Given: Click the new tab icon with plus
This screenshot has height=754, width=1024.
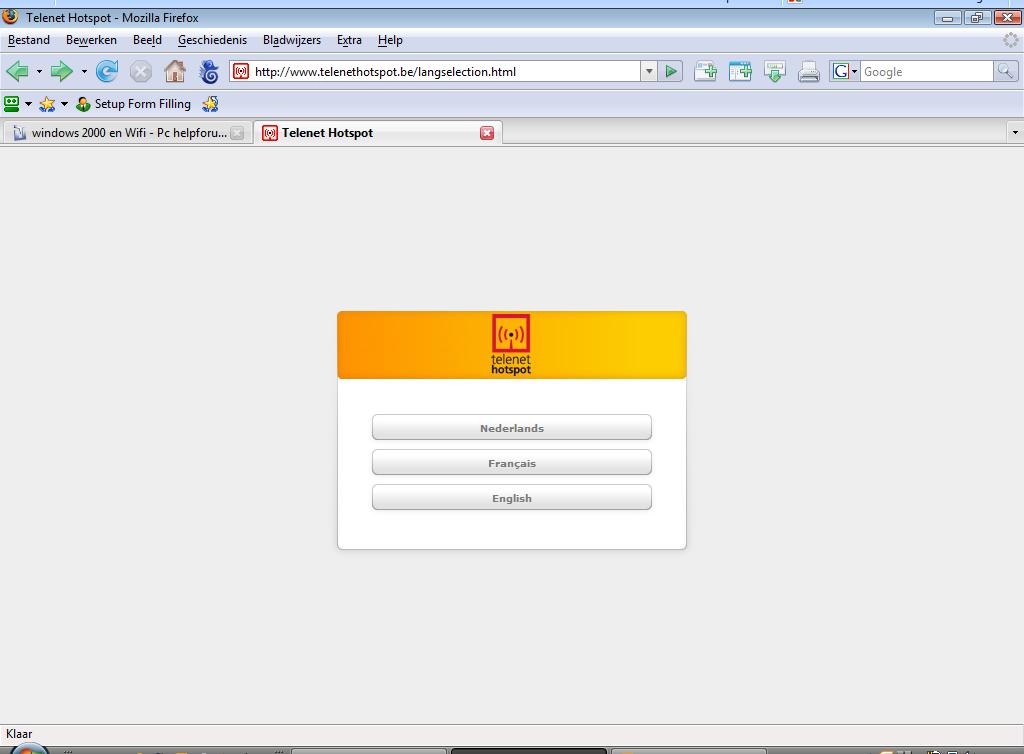Looking at the screenshot, I should [705, 71].
